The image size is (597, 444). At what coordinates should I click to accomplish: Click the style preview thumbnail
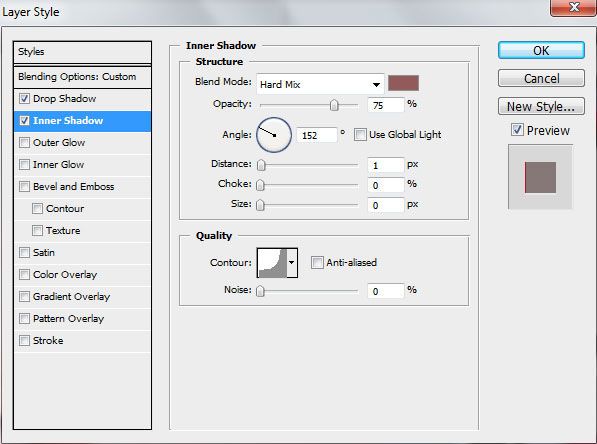point(540,177)
